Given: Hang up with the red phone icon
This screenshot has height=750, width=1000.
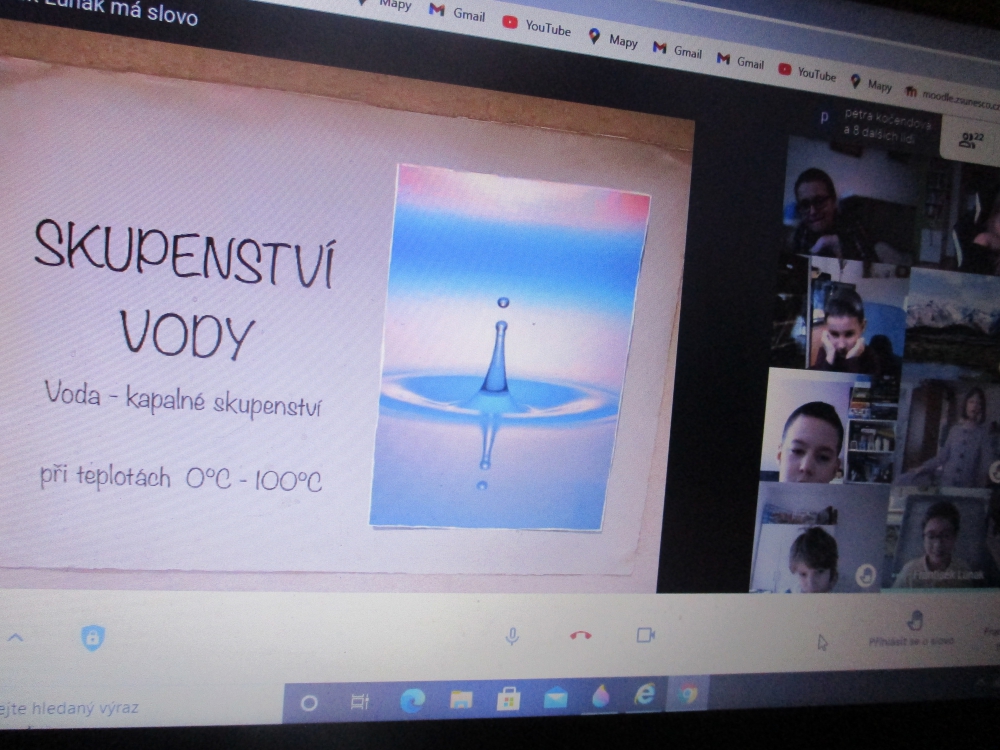Looking at the screenshot, I should point(580,635).
